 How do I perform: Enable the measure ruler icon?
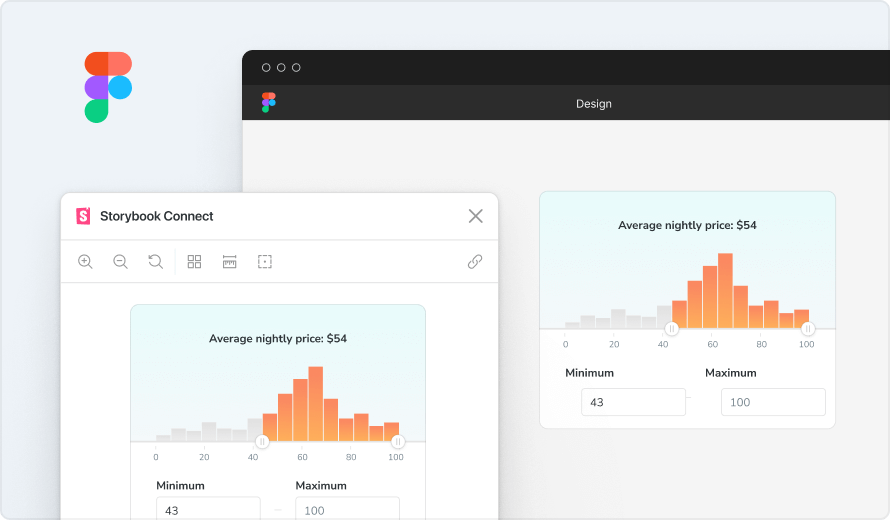point(229,262)
